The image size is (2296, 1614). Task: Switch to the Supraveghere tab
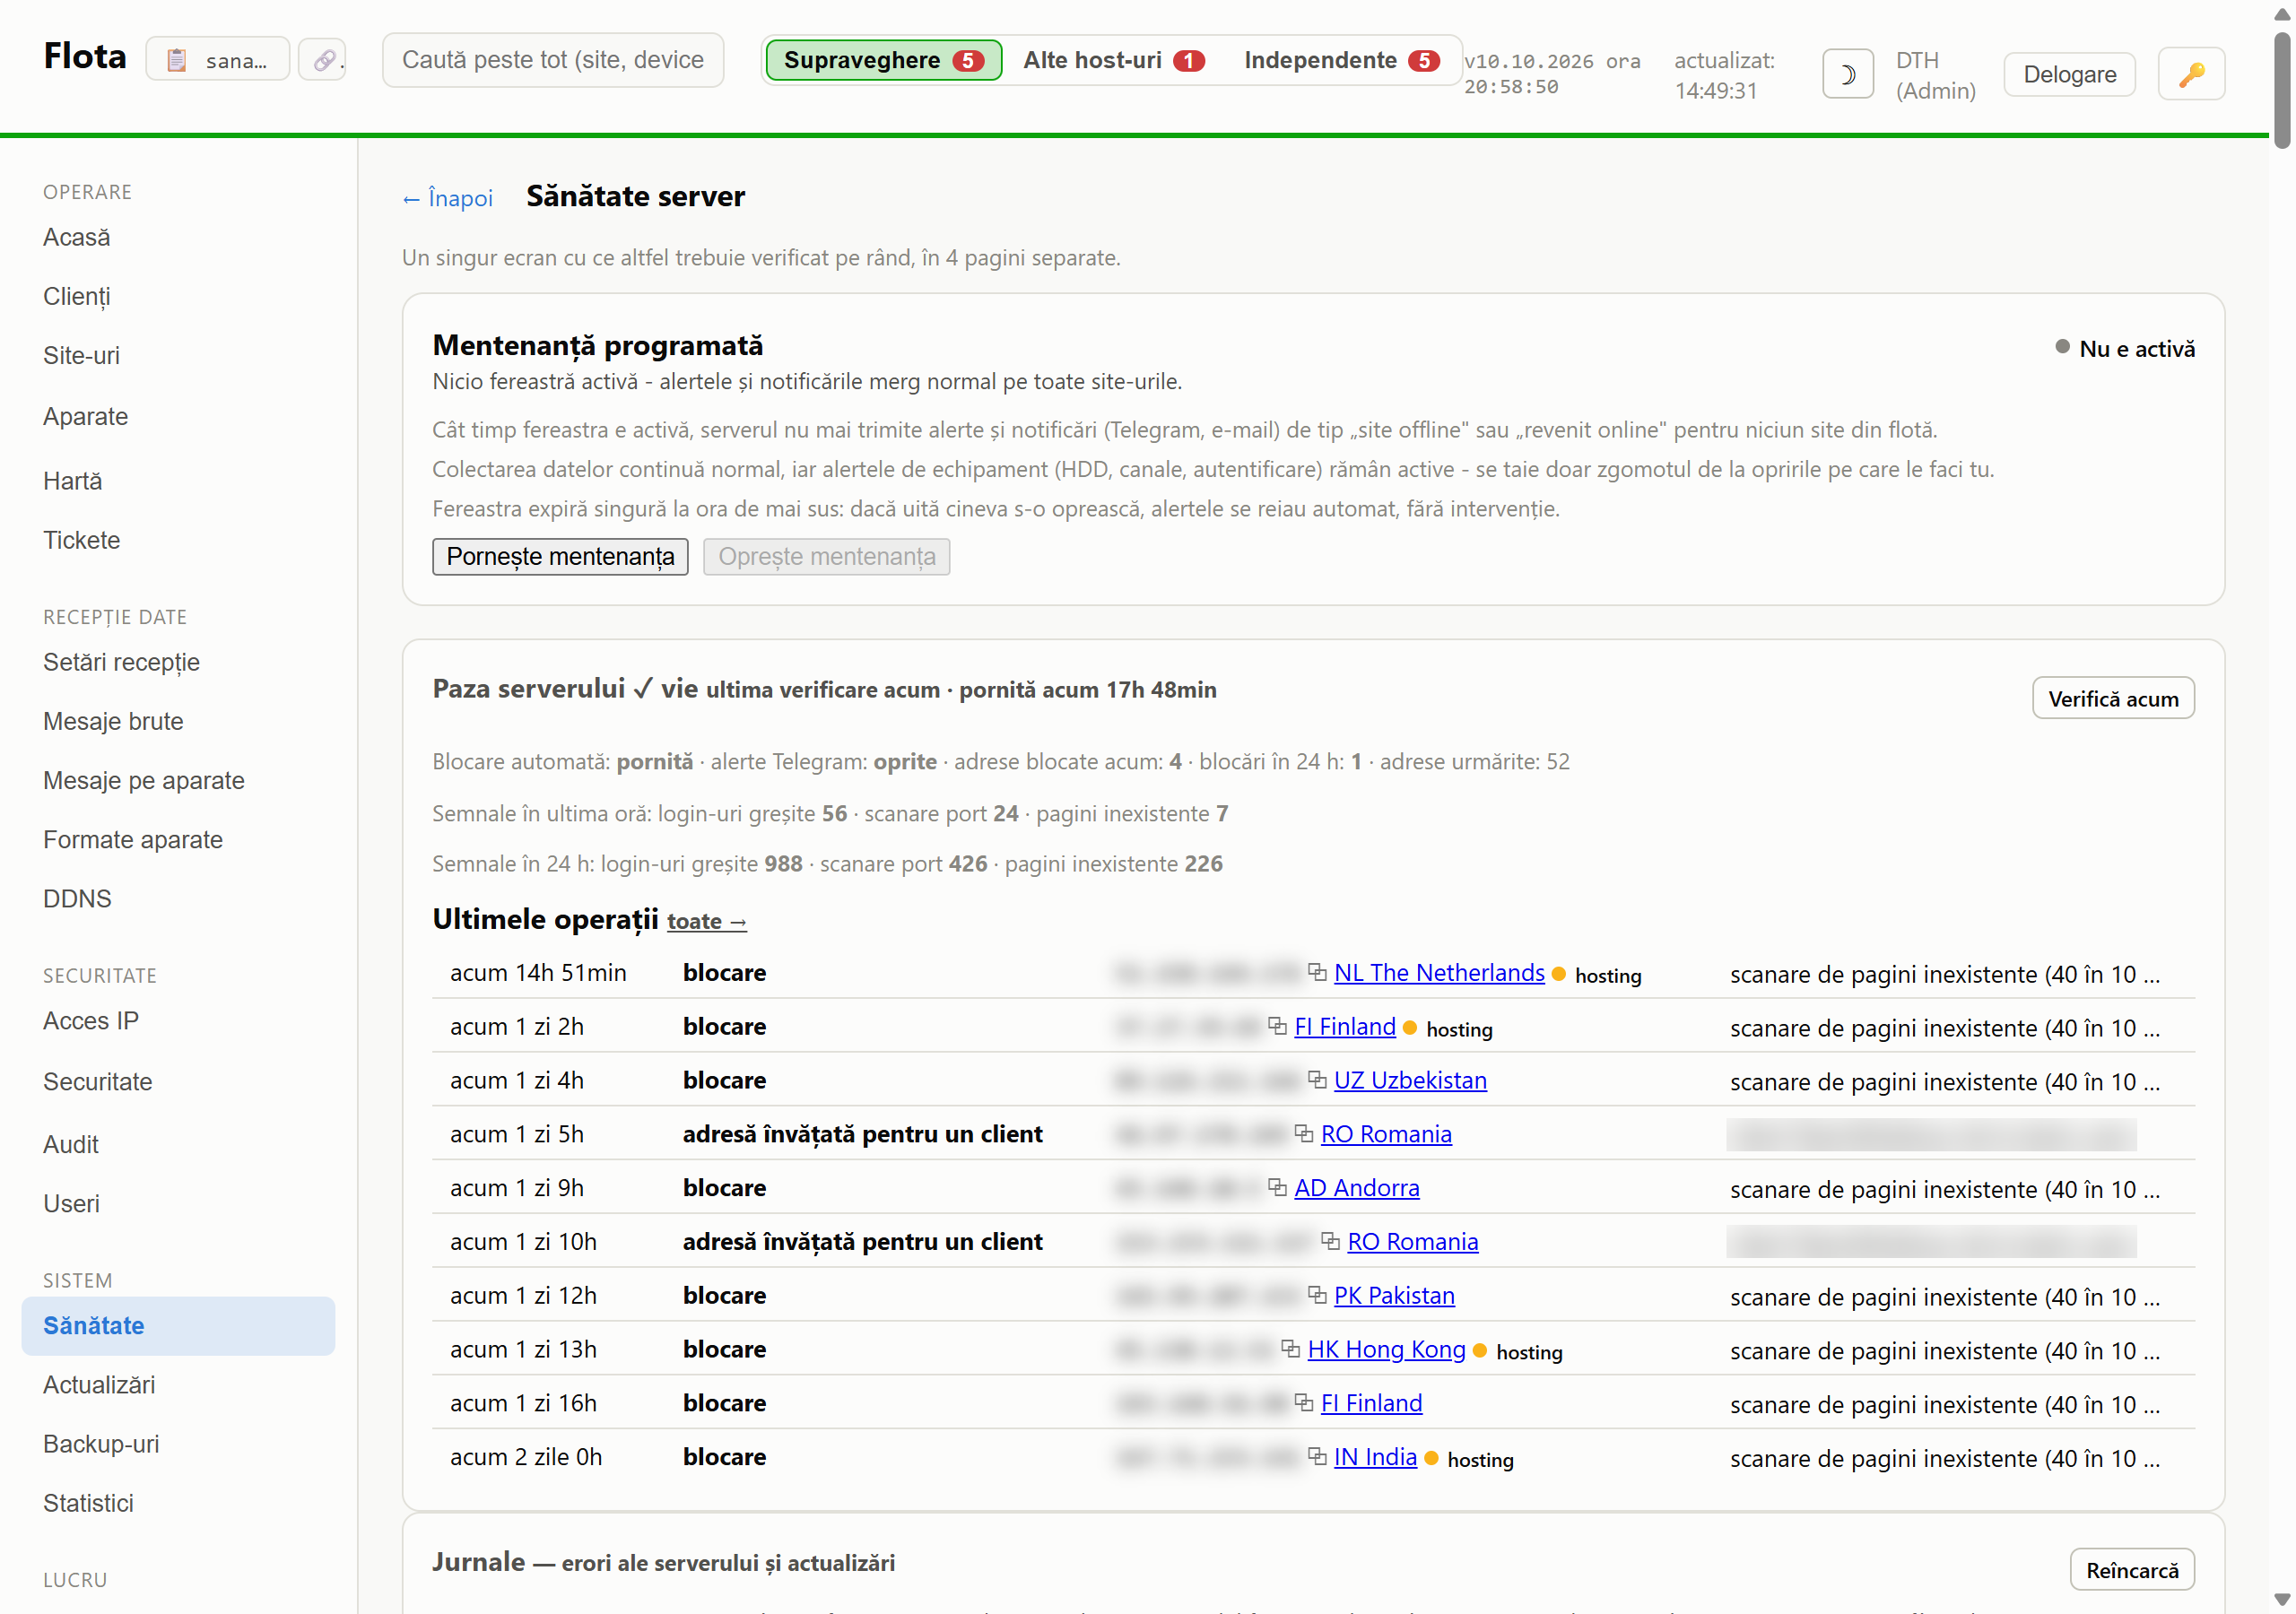pyautogui.click(x=883, y=60)
